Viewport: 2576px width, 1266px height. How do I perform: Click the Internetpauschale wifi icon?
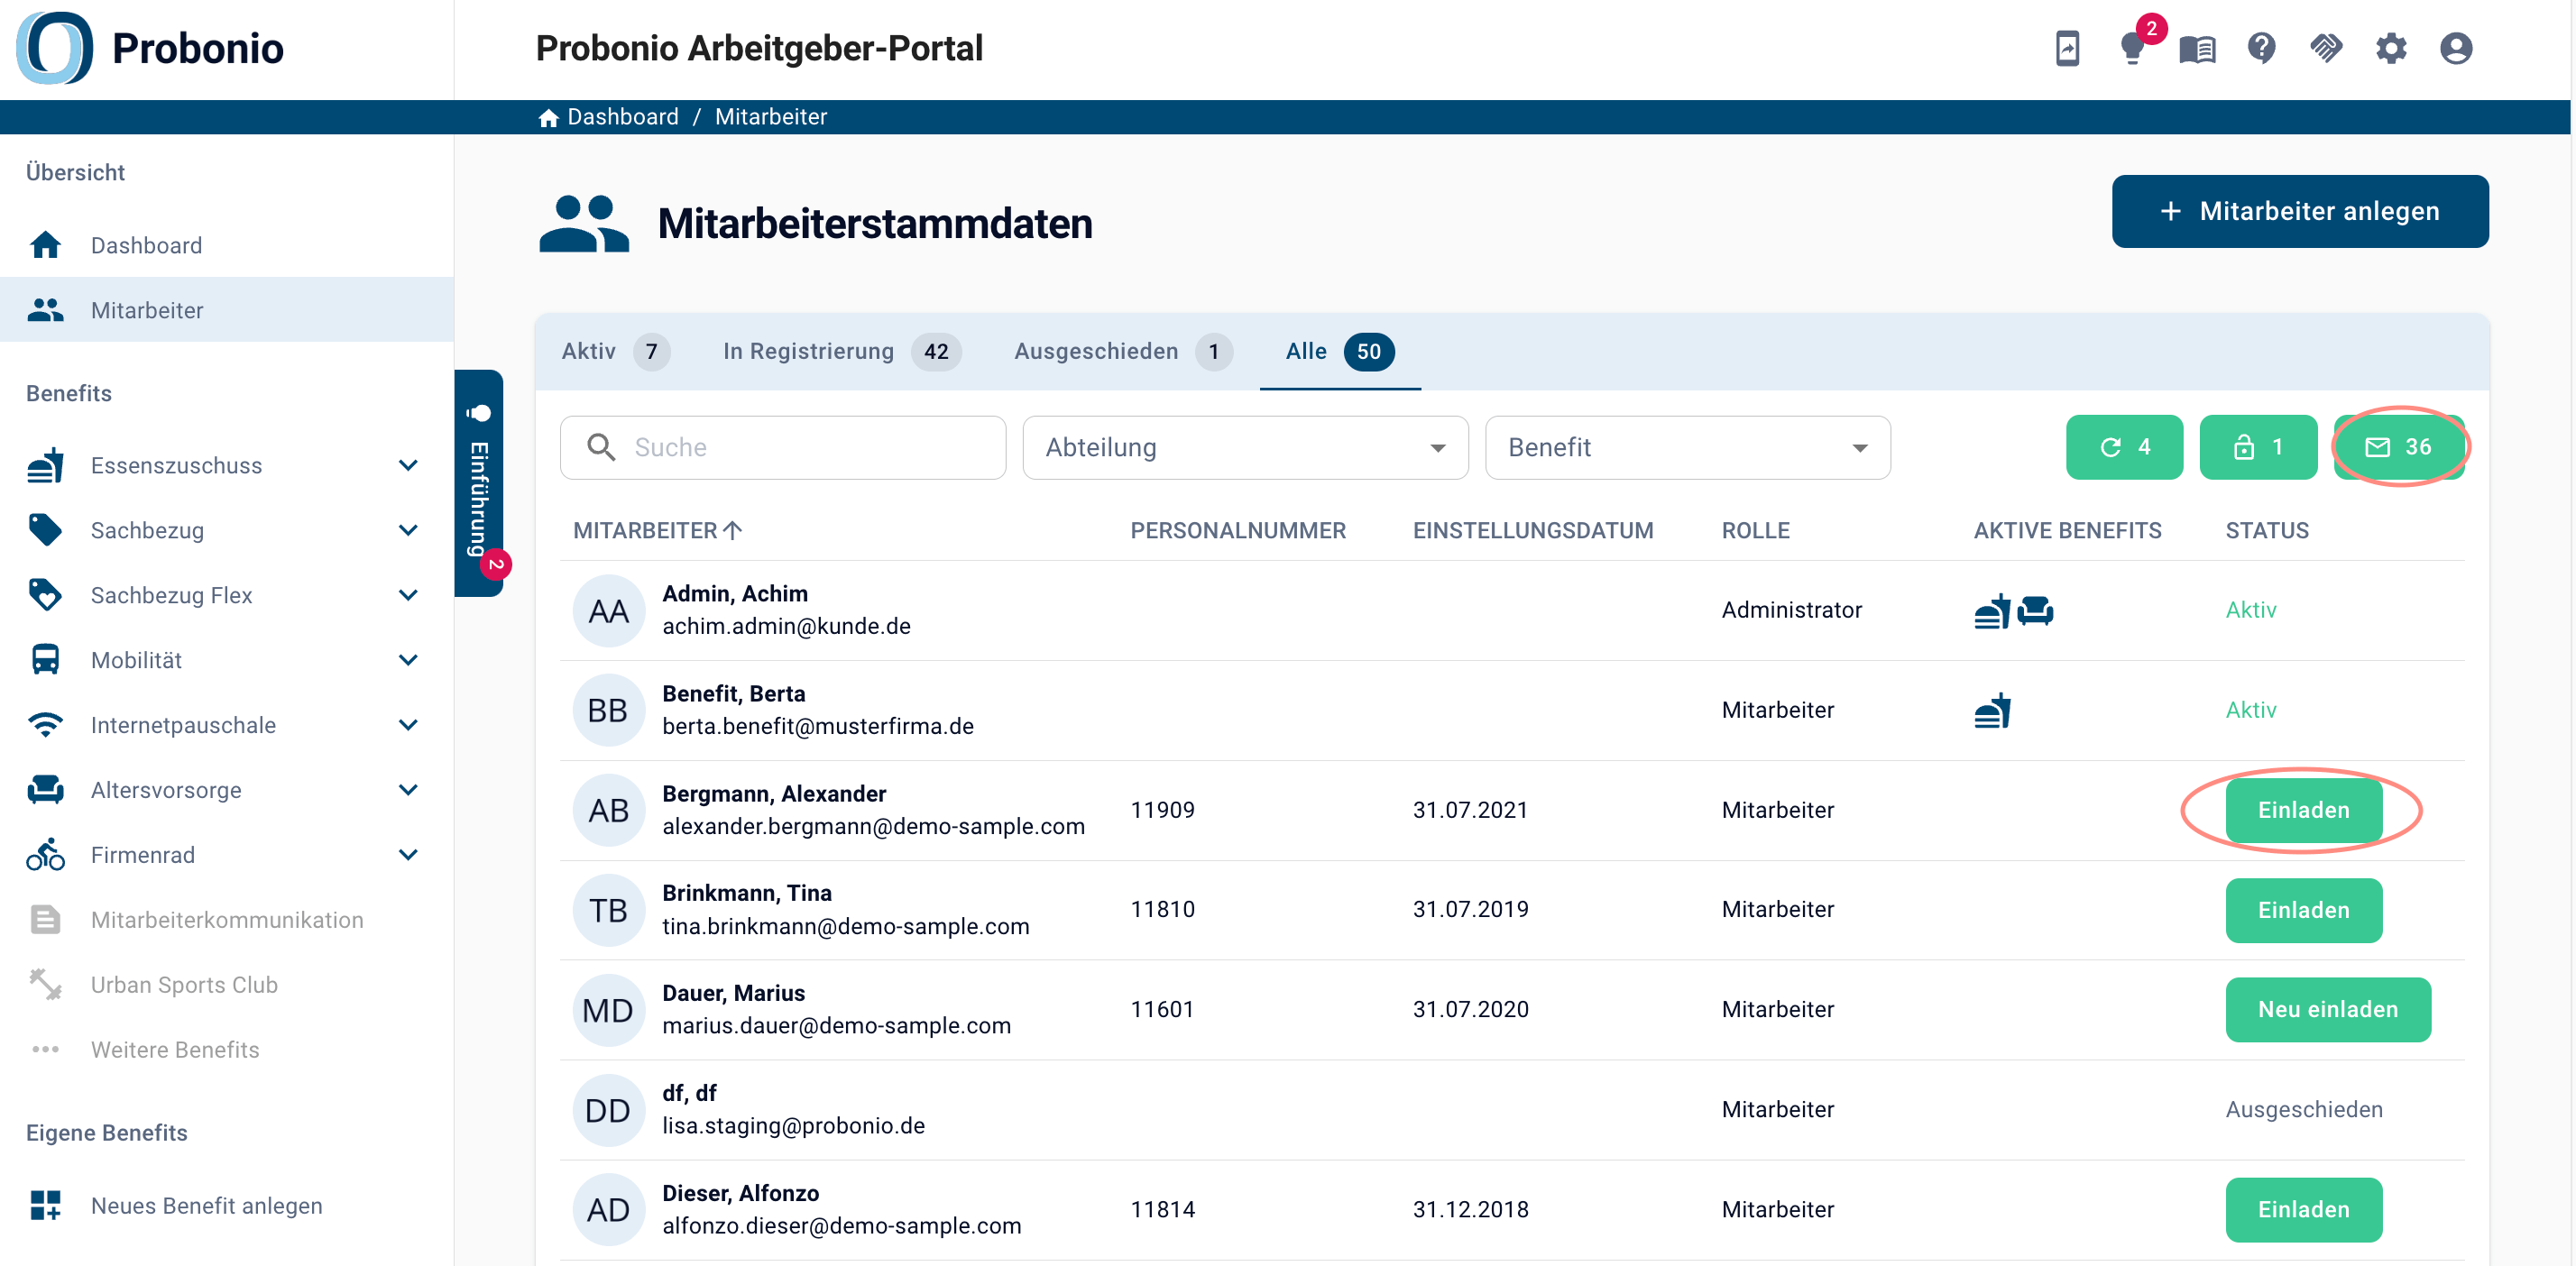(45, 725)
